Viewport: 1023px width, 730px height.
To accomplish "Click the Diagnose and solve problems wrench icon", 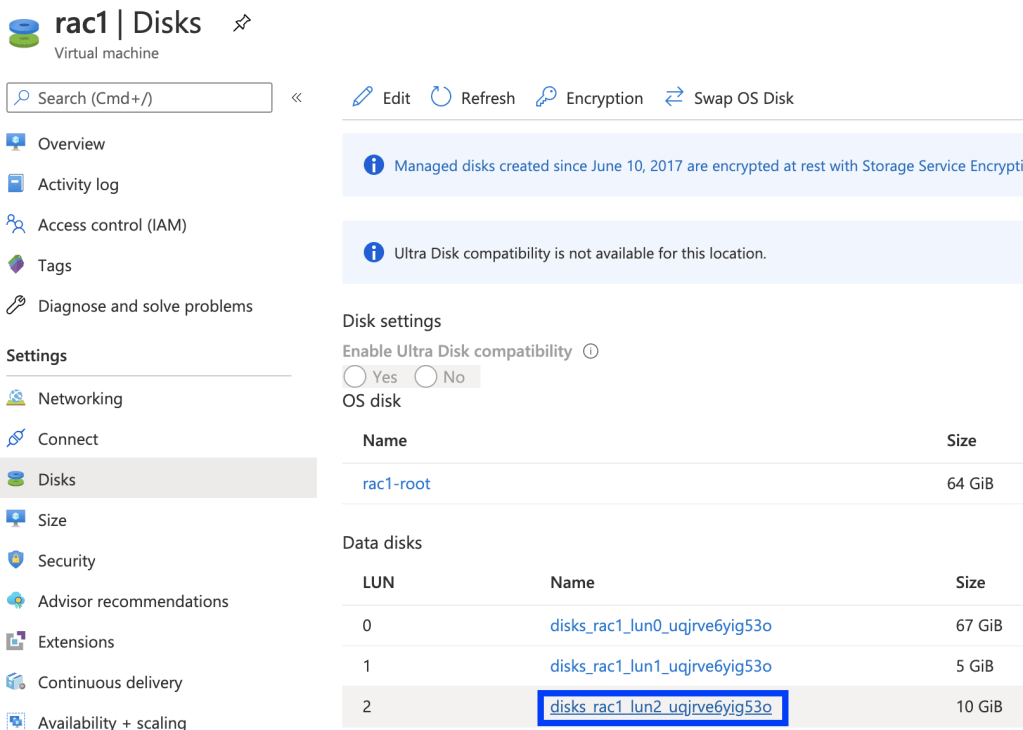I will pyautogui.click(x=16, y=306).
